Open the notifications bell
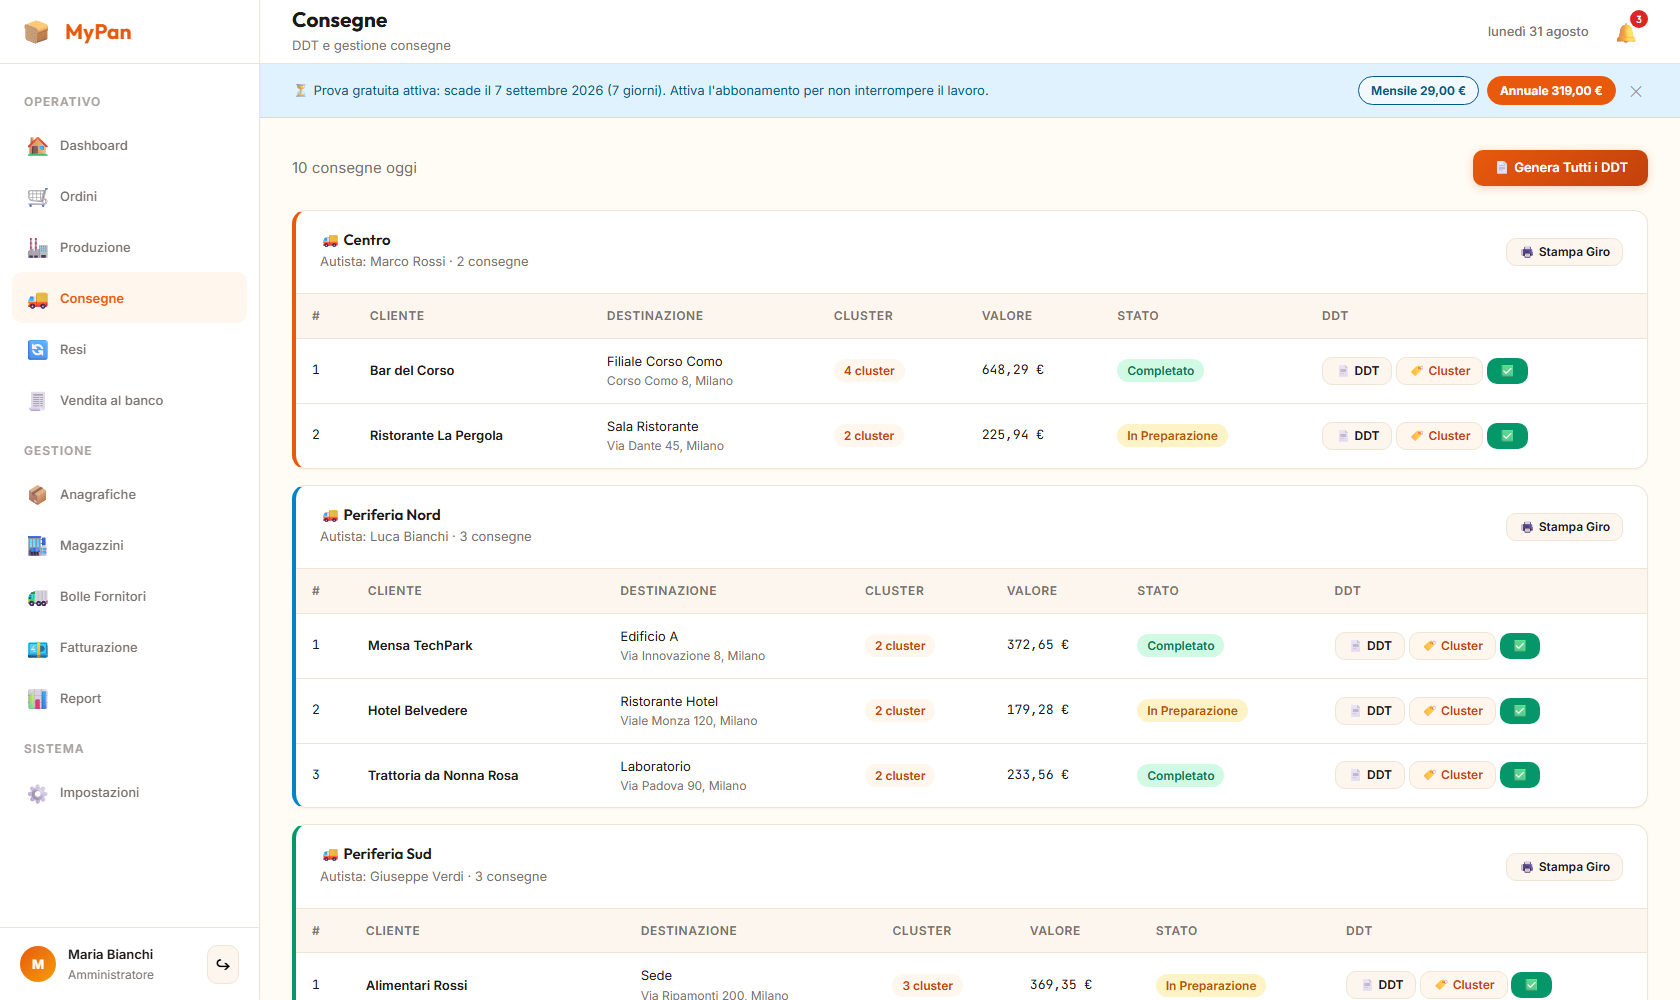The height and width of the screenshot is (1000, 1680). [x=1626, y=33]
